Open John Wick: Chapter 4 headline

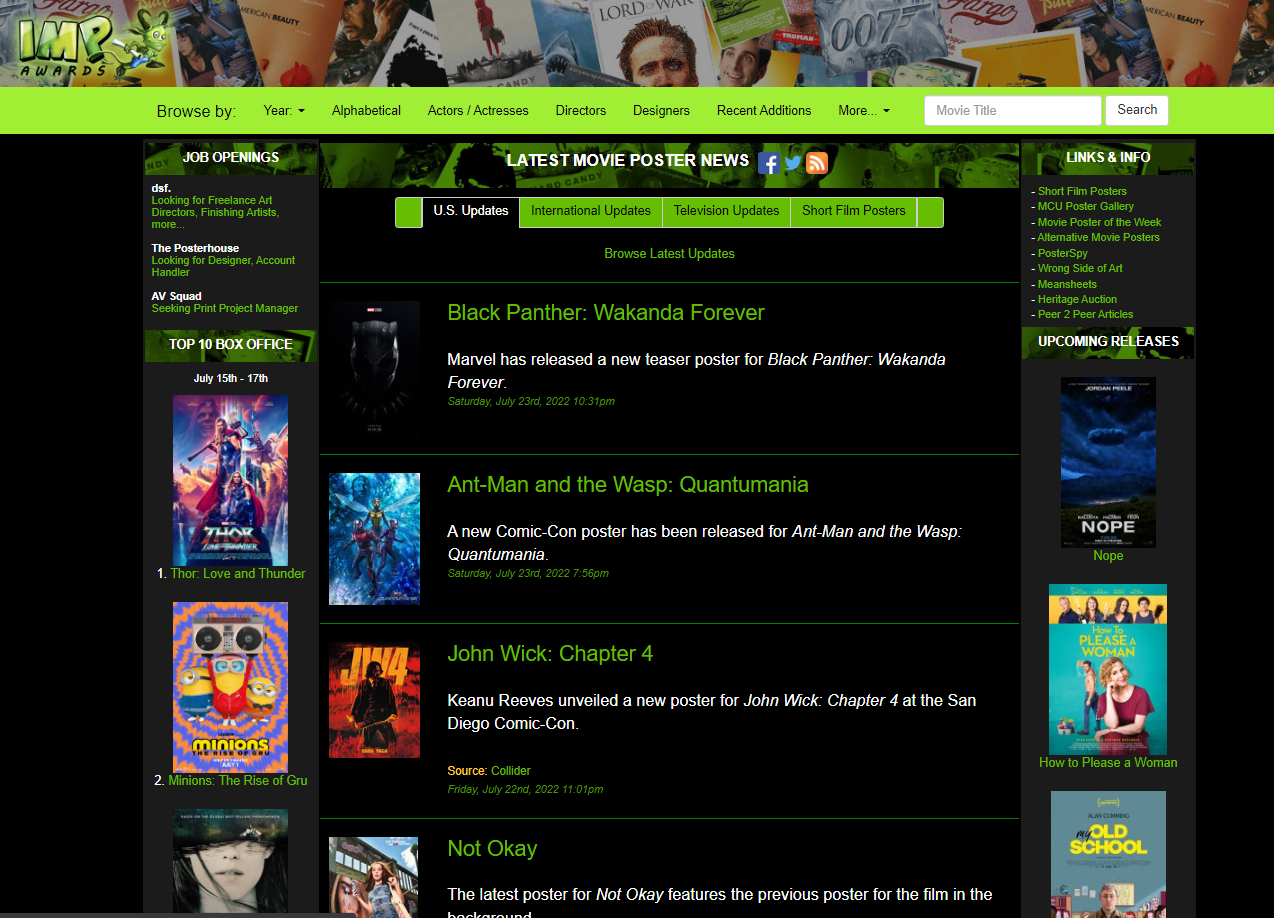[550, 654]
